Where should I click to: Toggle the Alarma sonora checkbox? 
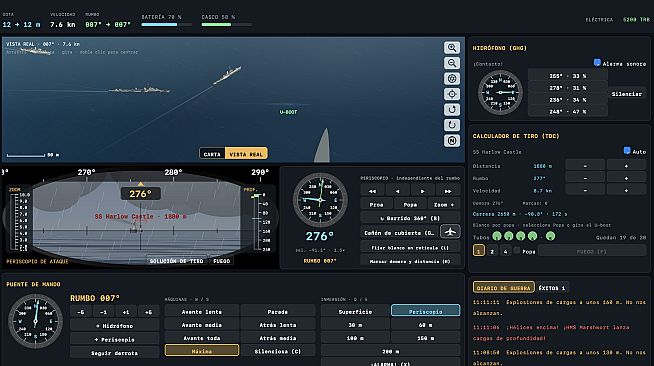pos(597,63)
